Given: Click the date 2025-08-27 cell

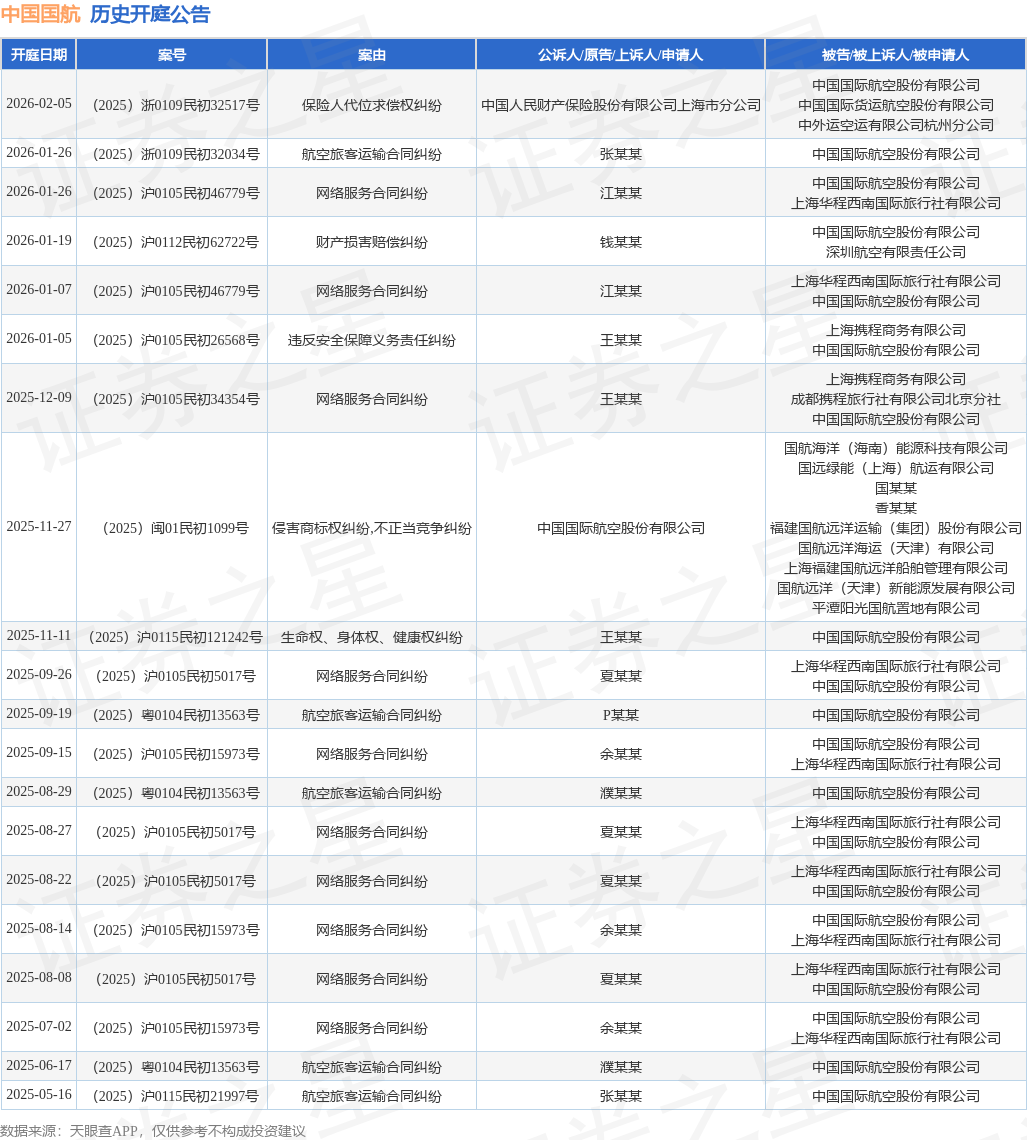Looking at the screenshot, I should point(39,830).
